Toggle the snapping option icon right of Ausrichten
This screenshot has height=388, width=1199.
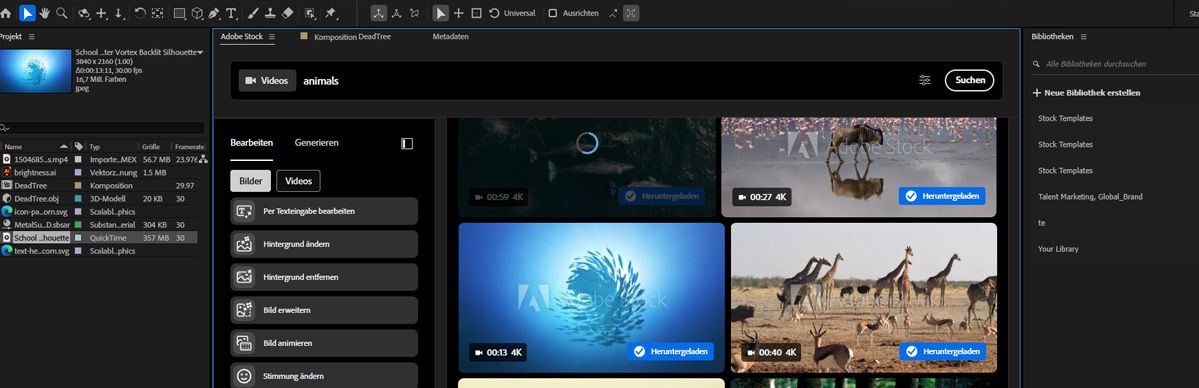(x=614, y=13)
